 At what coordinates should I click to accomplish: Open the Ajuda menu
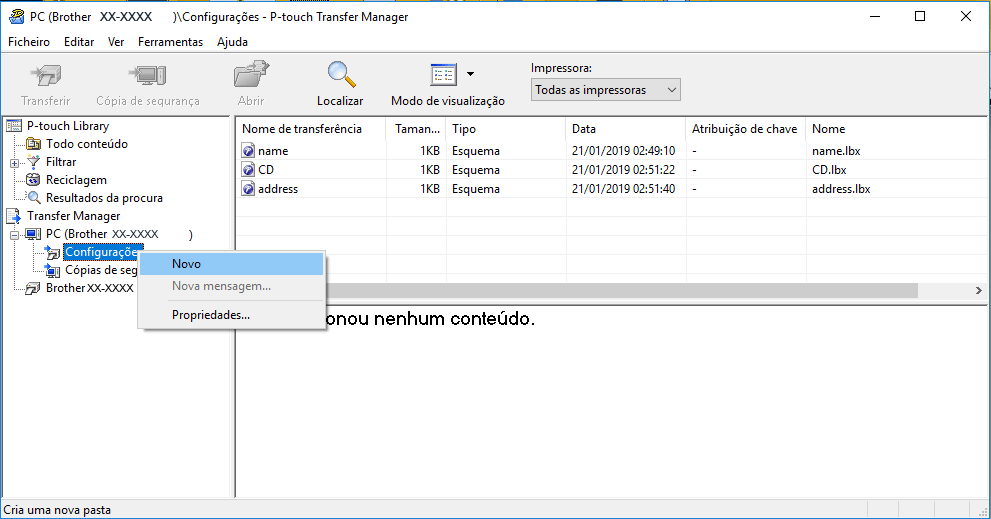[233, 42]
